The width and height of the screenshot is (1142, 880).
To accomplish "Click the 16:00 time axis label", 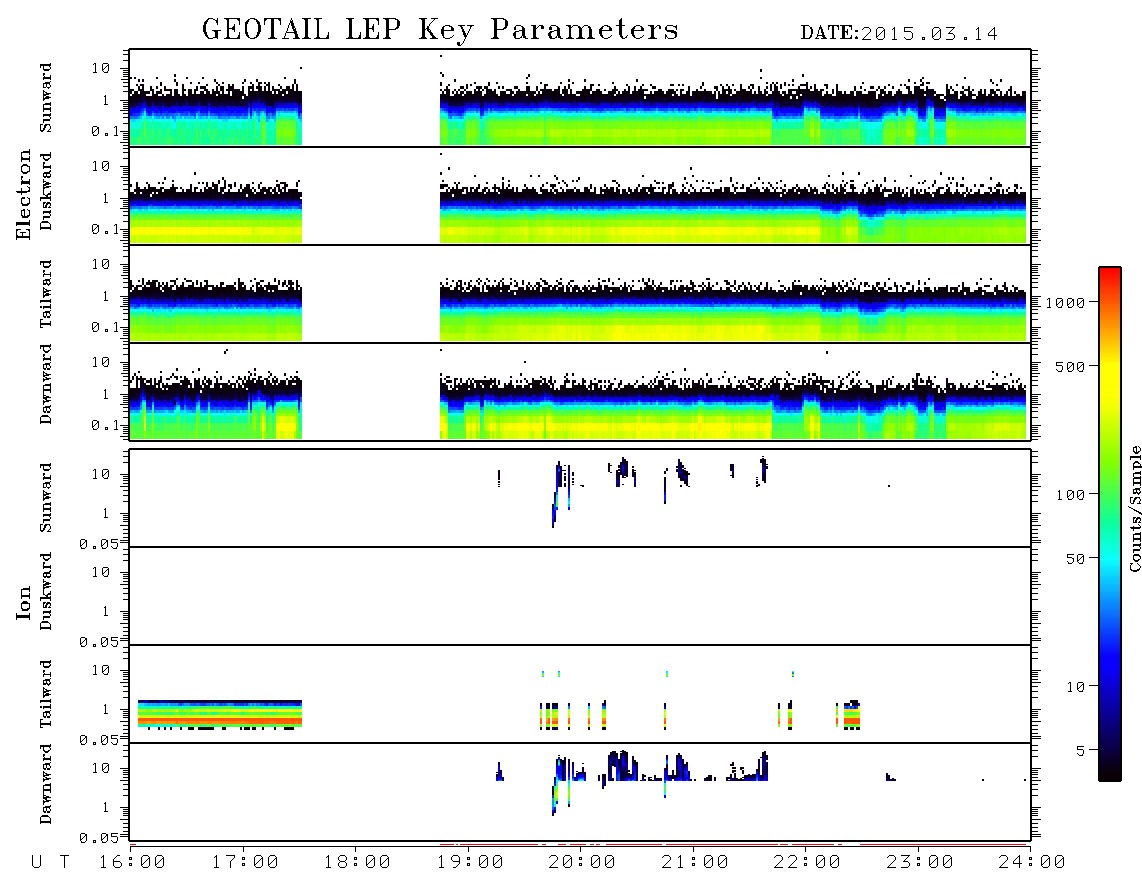I will coord(132,863).
